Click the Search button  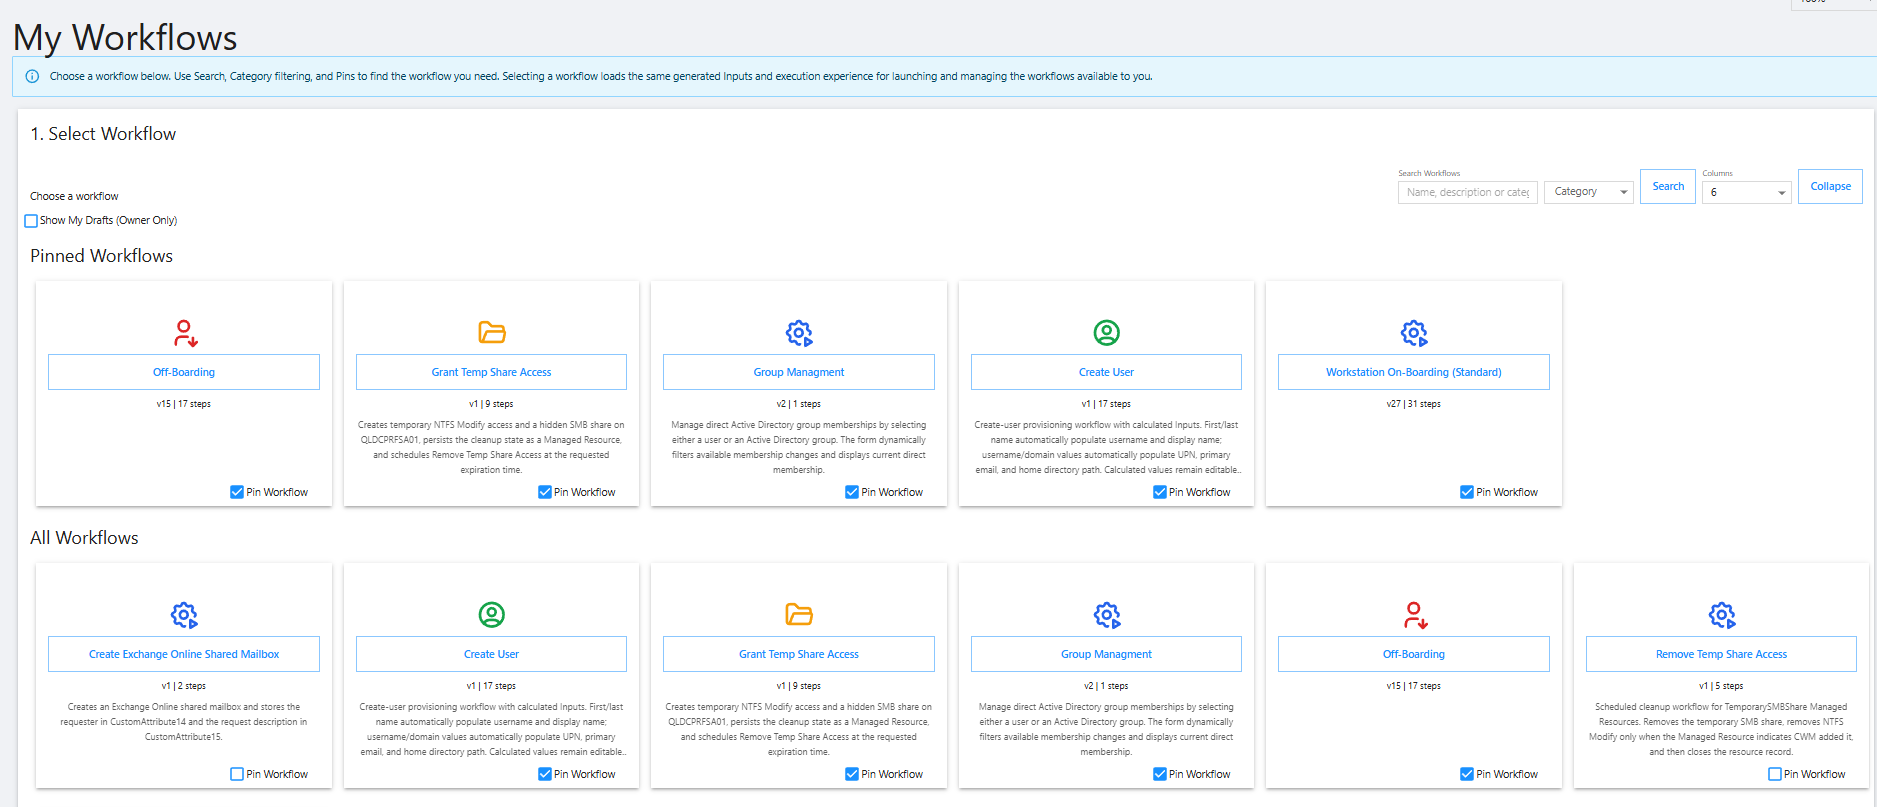(1668, 186)
